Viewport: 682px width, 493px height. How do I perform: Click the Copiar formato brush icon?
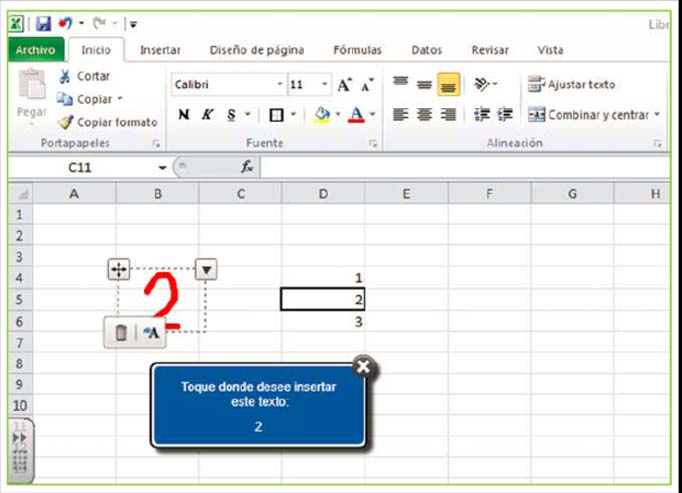(x=65, y=122)
